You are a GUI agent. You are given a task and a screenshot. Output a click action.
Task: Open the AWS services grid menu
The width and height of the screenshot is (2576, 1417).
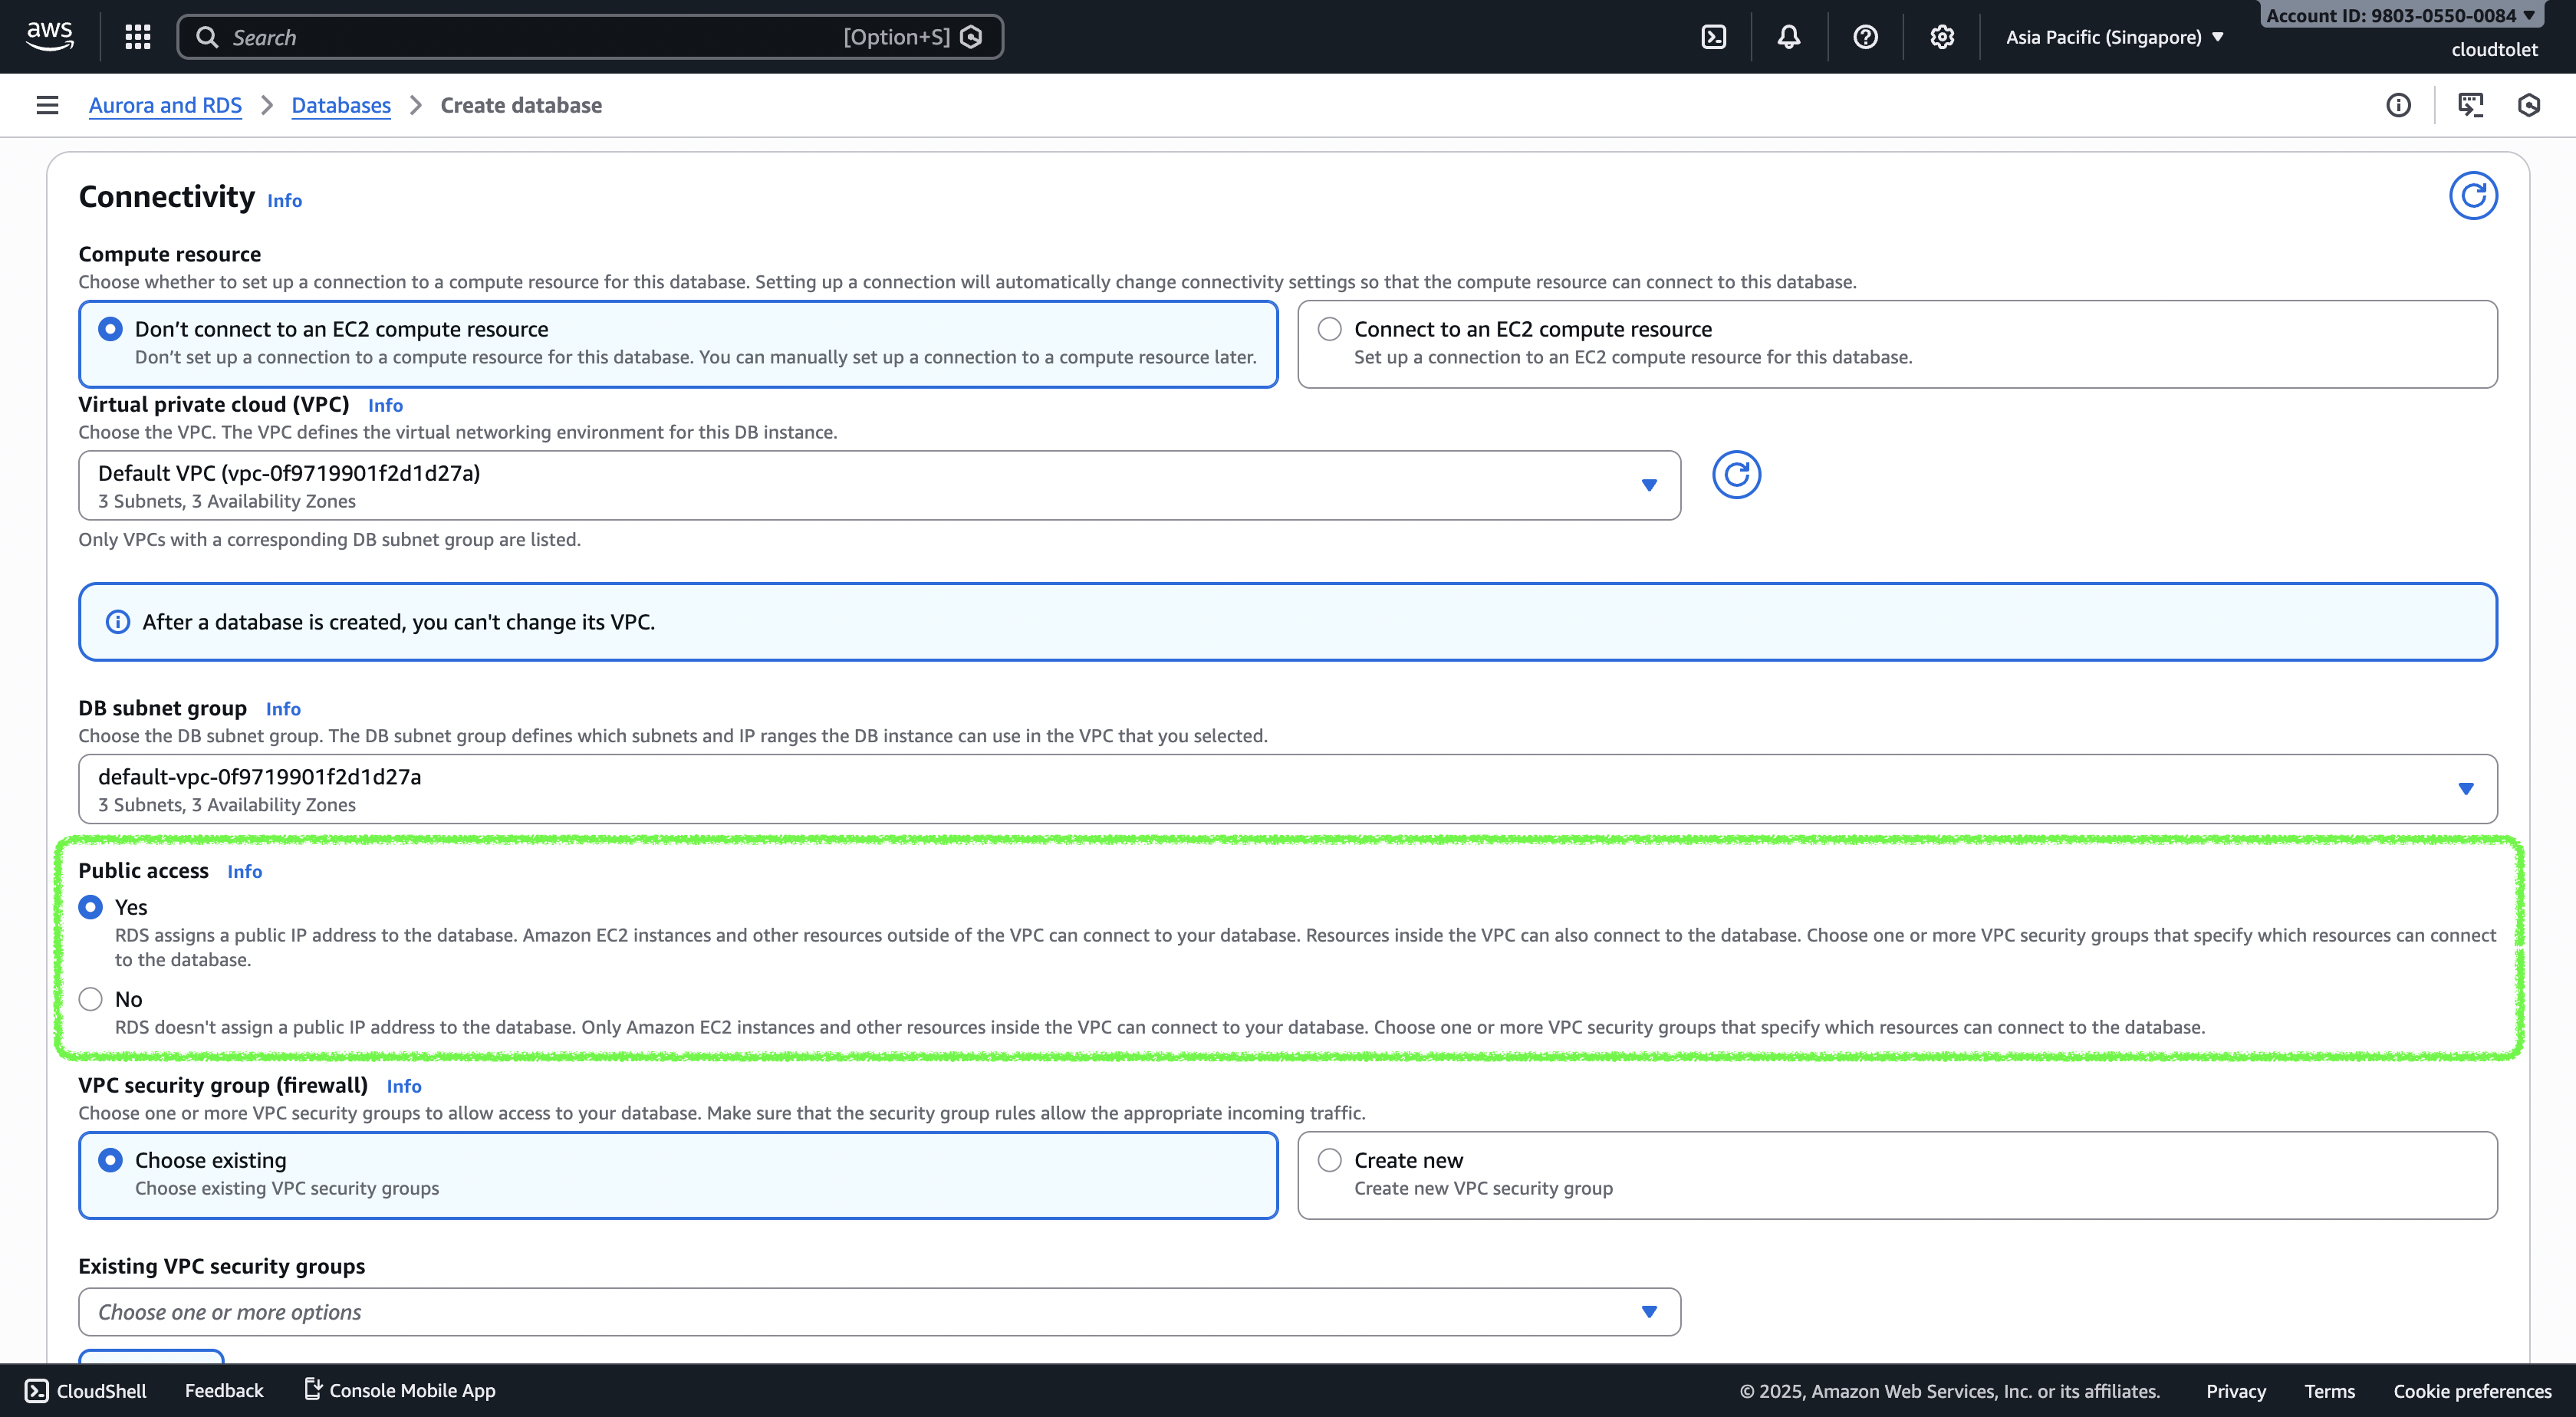(138, 37)
